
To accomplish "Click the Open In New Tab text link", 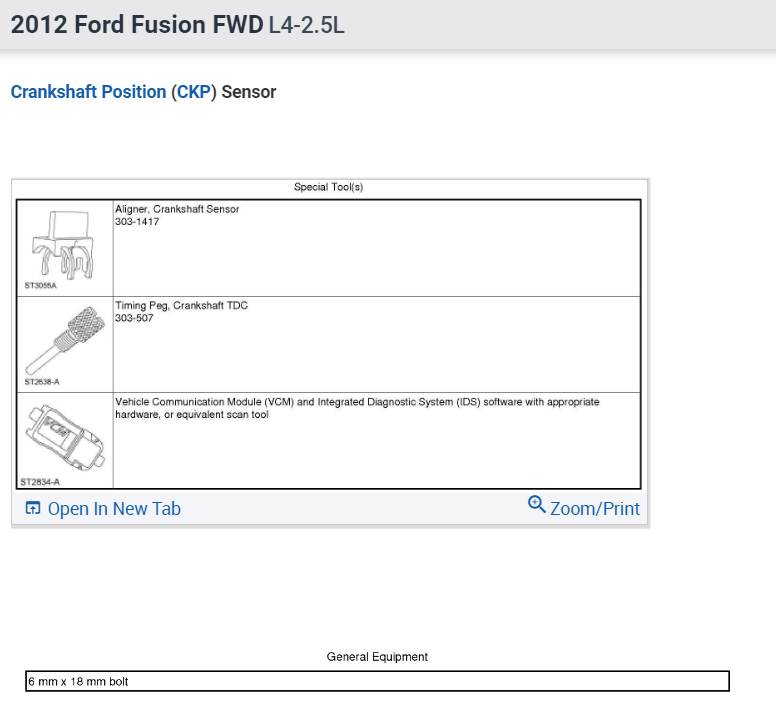I will pos(114,509).
